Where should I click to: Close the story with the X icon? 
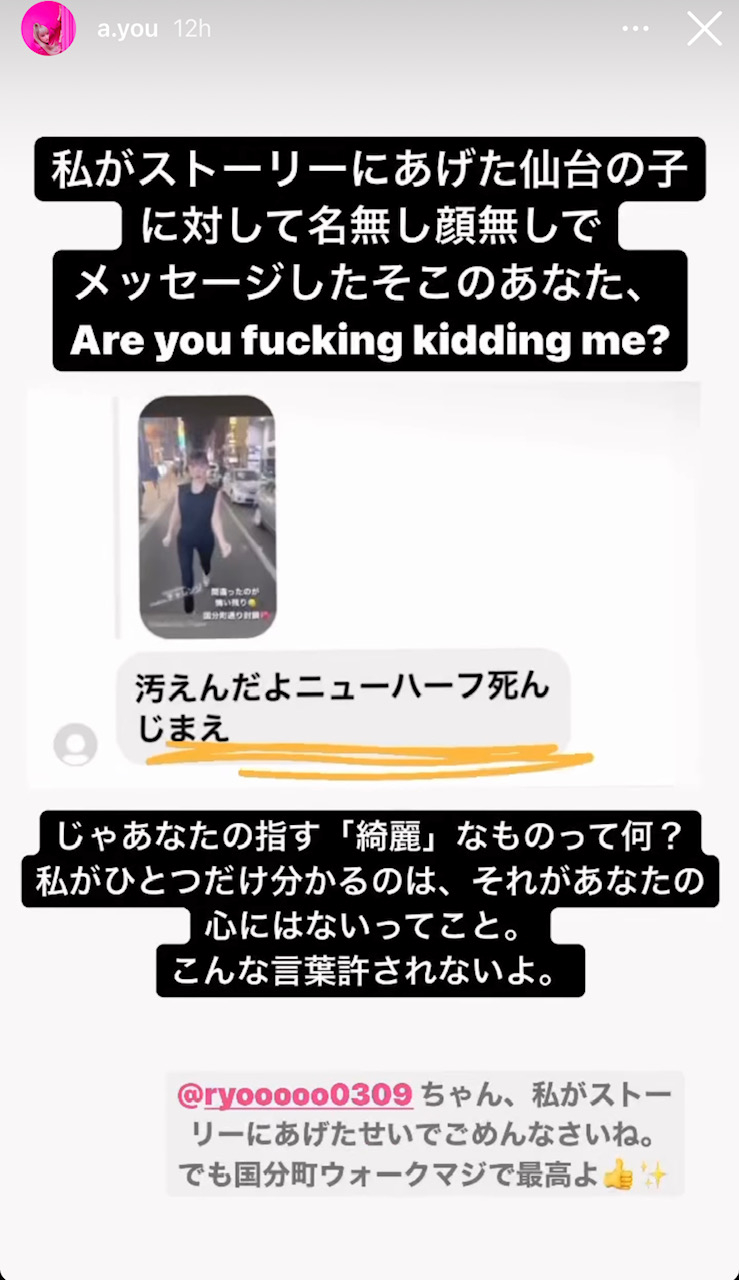click(x=704, y=28)
